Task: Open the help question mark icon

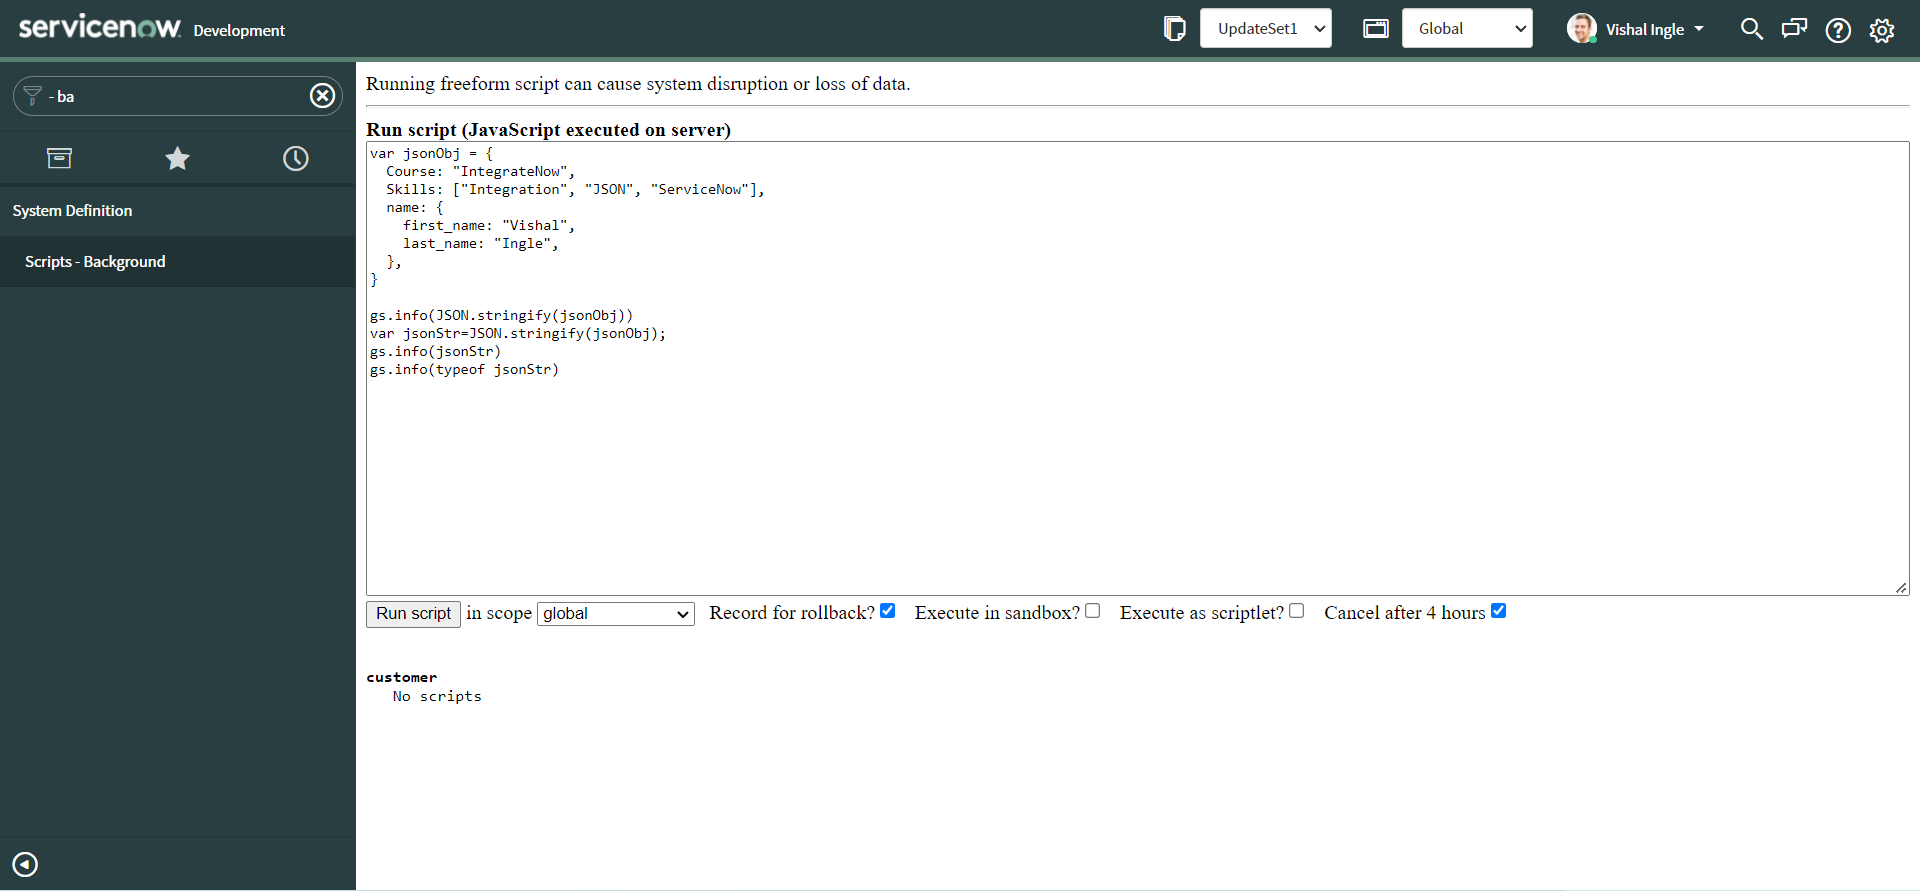Action: coord(1838,30)
